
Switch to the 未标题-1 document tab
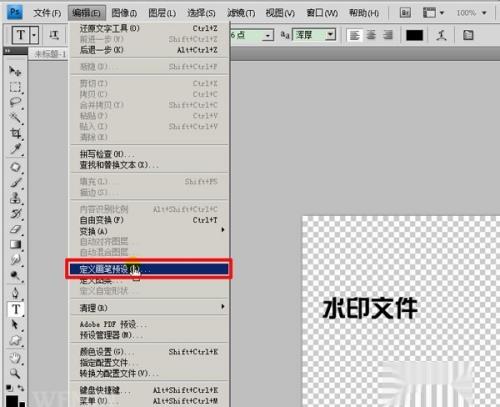(x=50, y=54)
